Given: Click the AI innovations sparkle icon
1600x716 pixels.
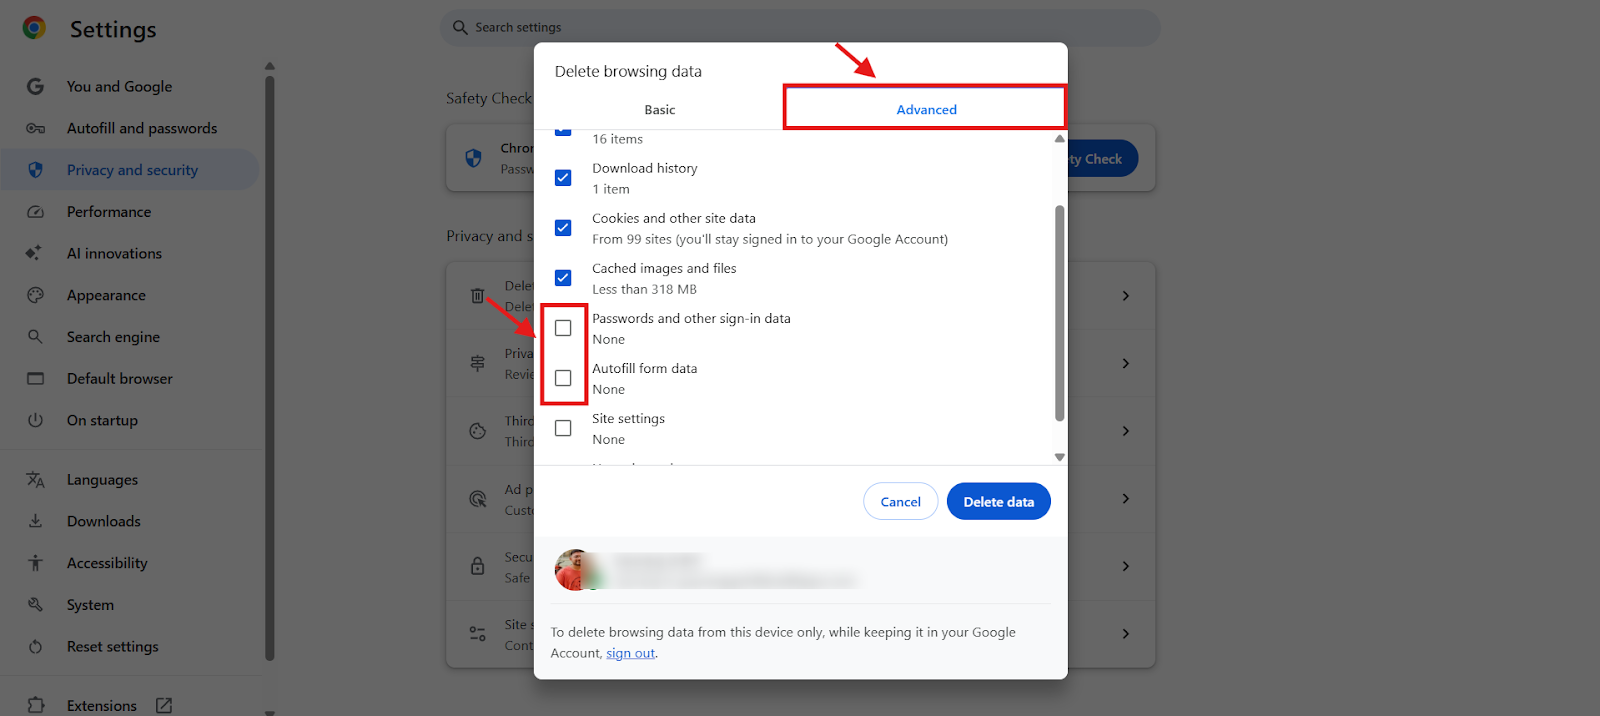Looking at the screenshot, I should tap(34, 253).
